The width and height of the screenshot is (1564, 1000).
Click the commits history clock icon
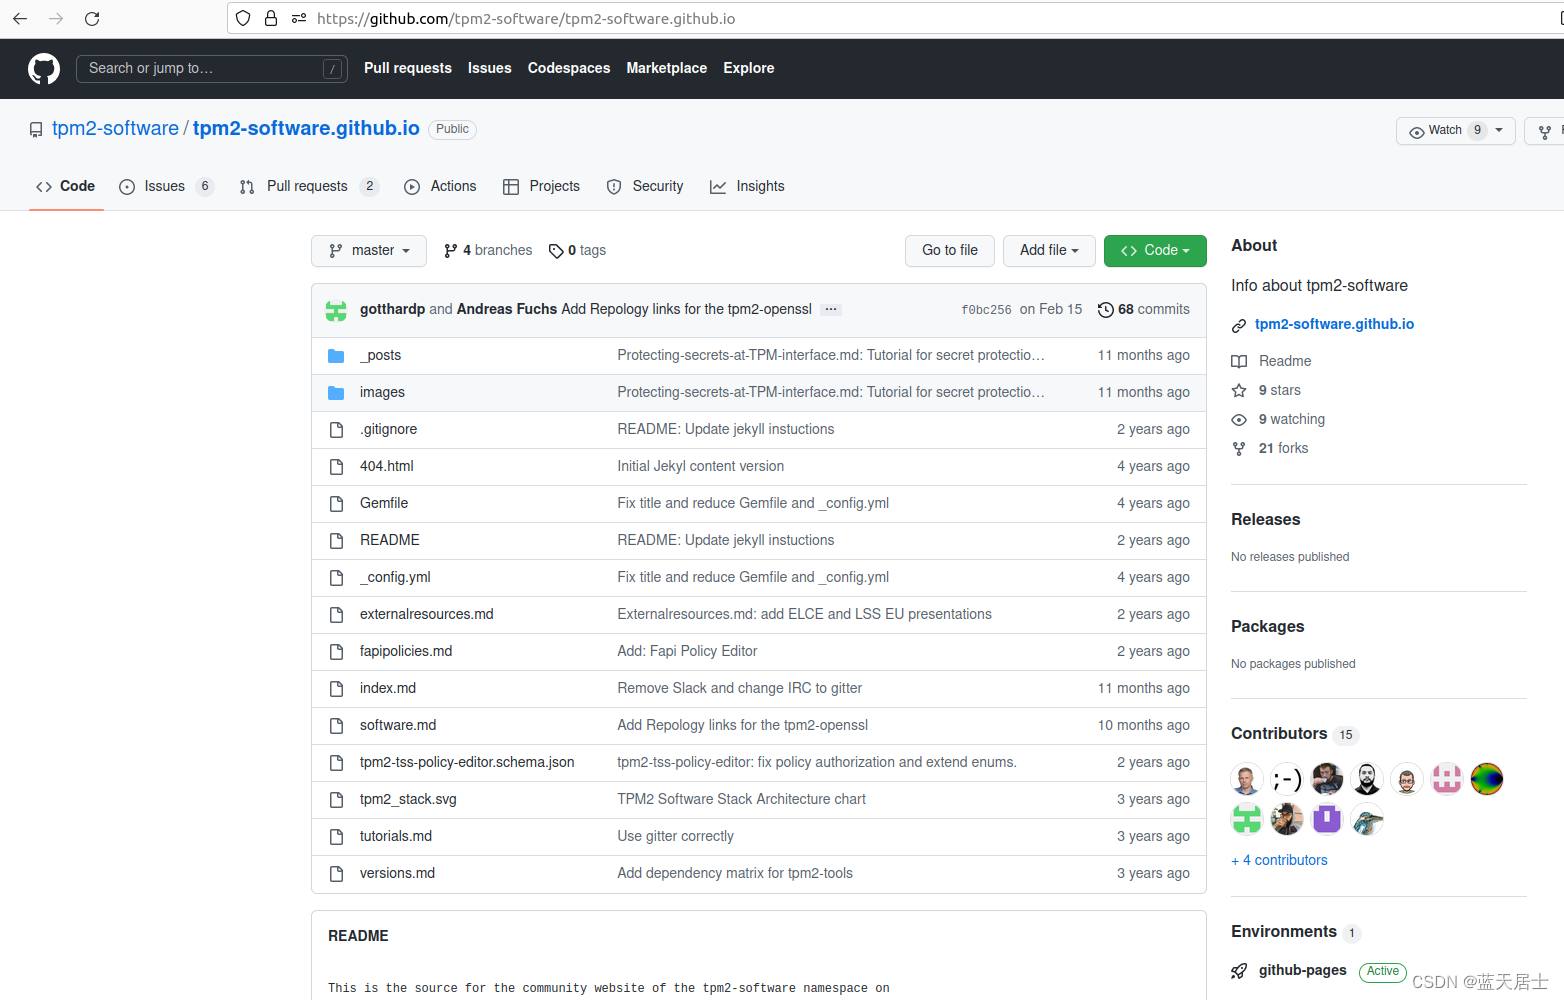click(x=1105, y=310)
